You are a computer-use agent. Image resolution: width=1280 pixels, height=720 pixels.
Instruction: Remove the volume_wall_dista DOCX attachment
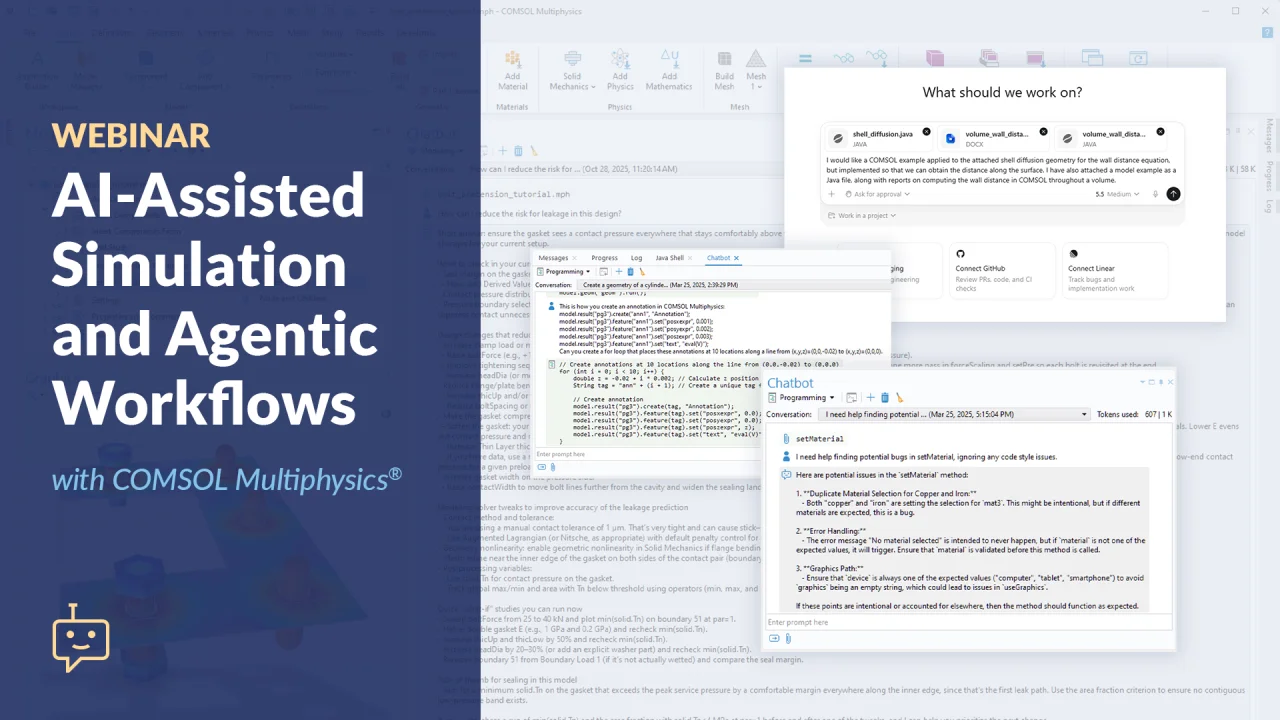click(1043, 132)
